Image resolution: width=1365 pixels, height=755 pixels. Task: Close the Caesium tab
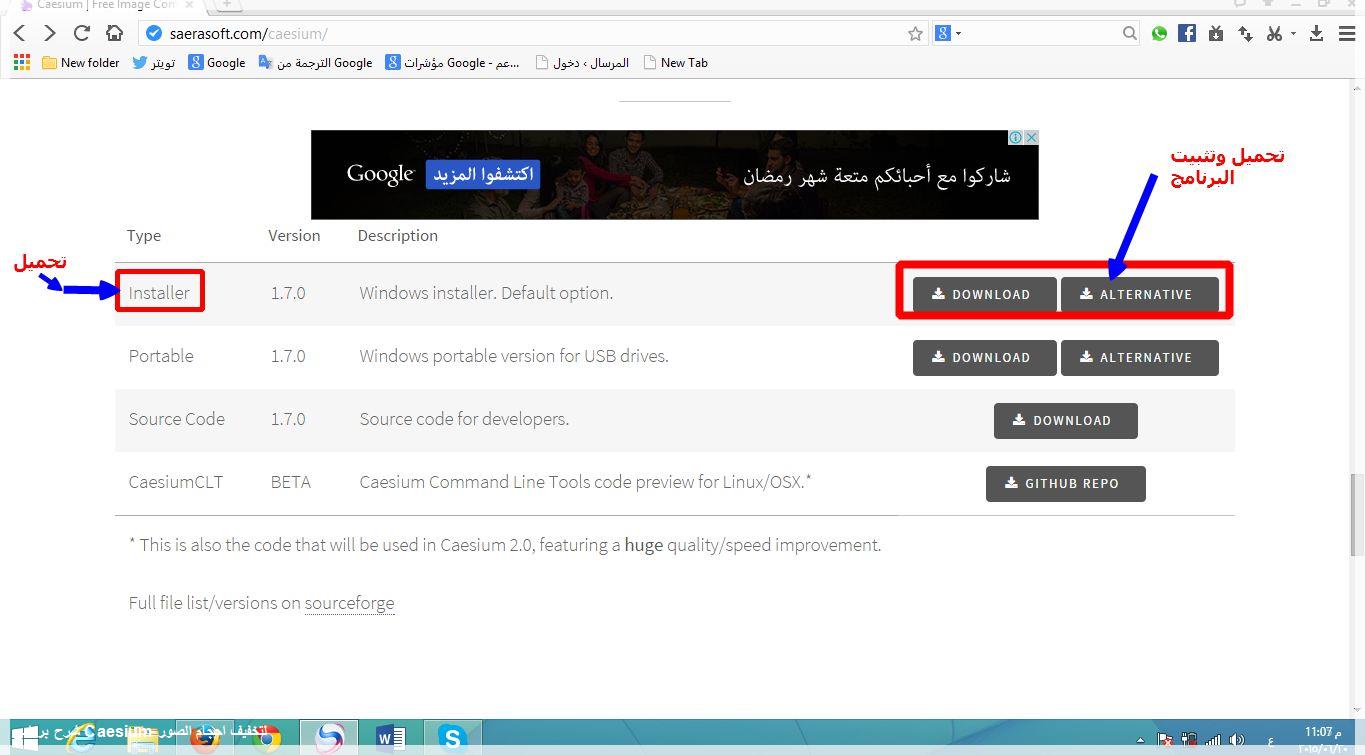click(189, 5)
